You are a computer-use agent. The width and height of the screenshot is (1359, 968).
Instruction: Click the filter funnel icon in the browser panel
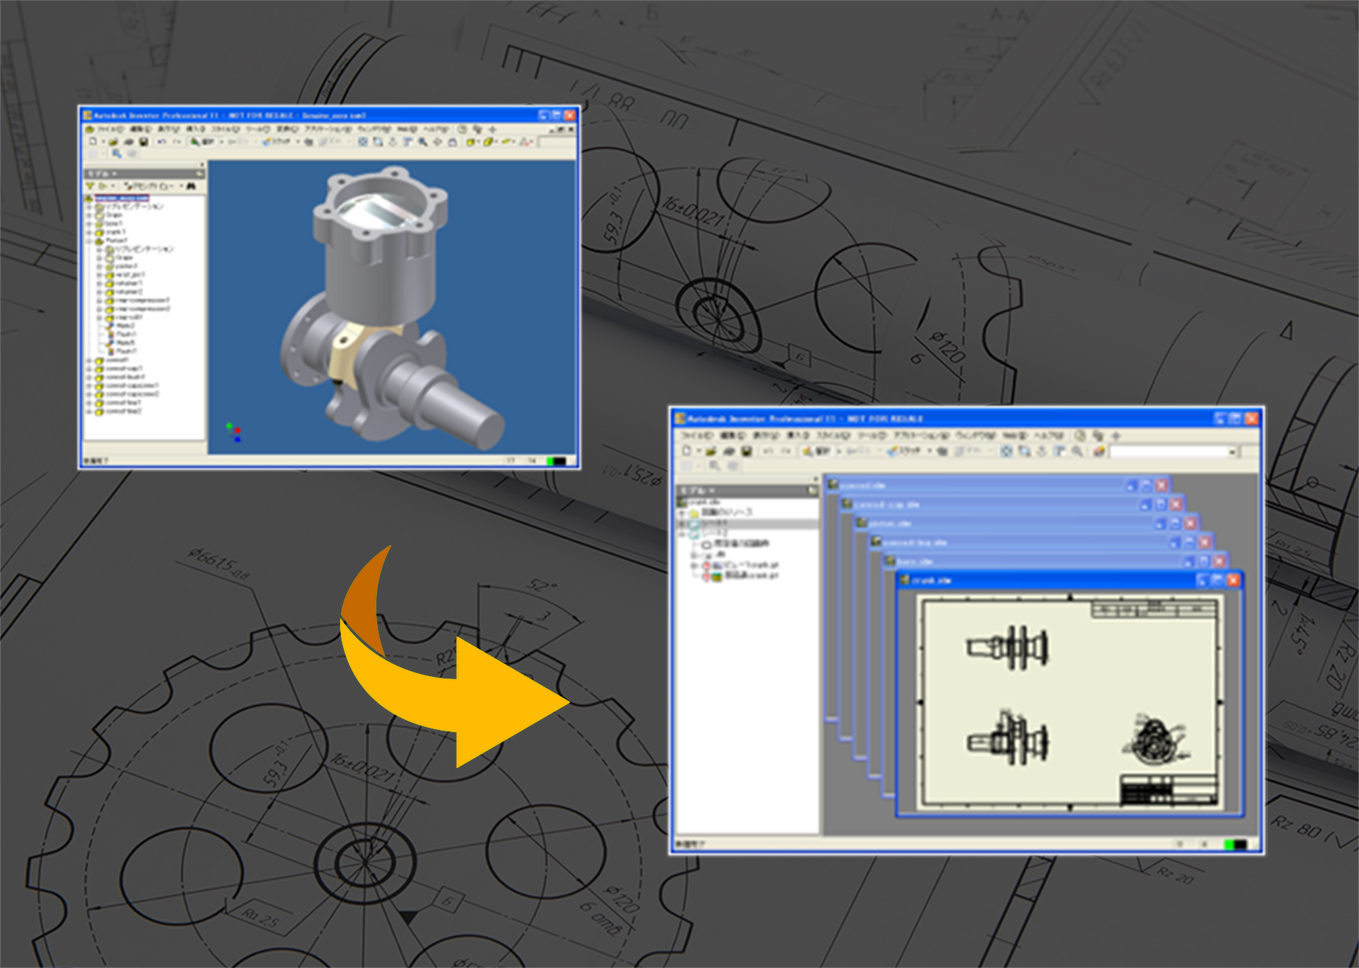point(90,186)
